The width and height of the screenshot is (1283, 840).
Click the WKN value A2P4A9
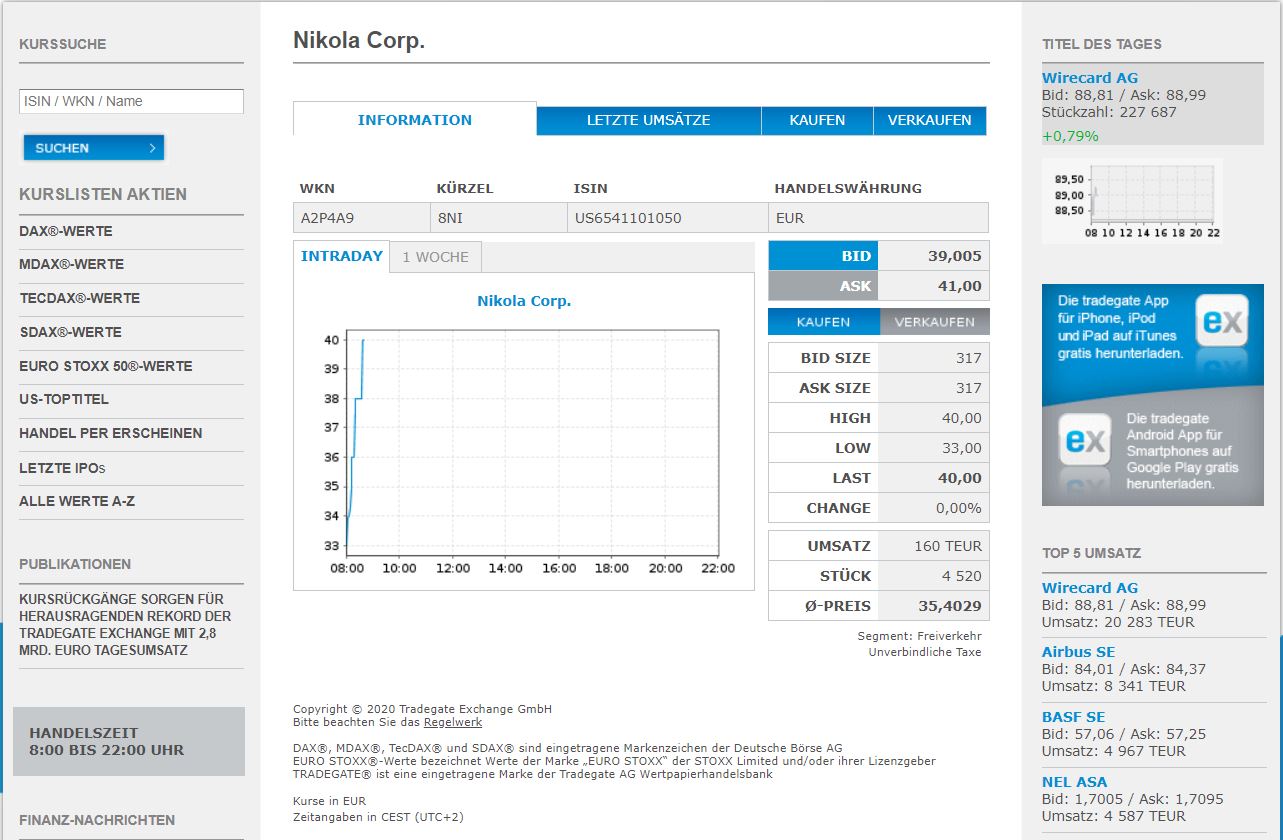click(x=329, y=218)
